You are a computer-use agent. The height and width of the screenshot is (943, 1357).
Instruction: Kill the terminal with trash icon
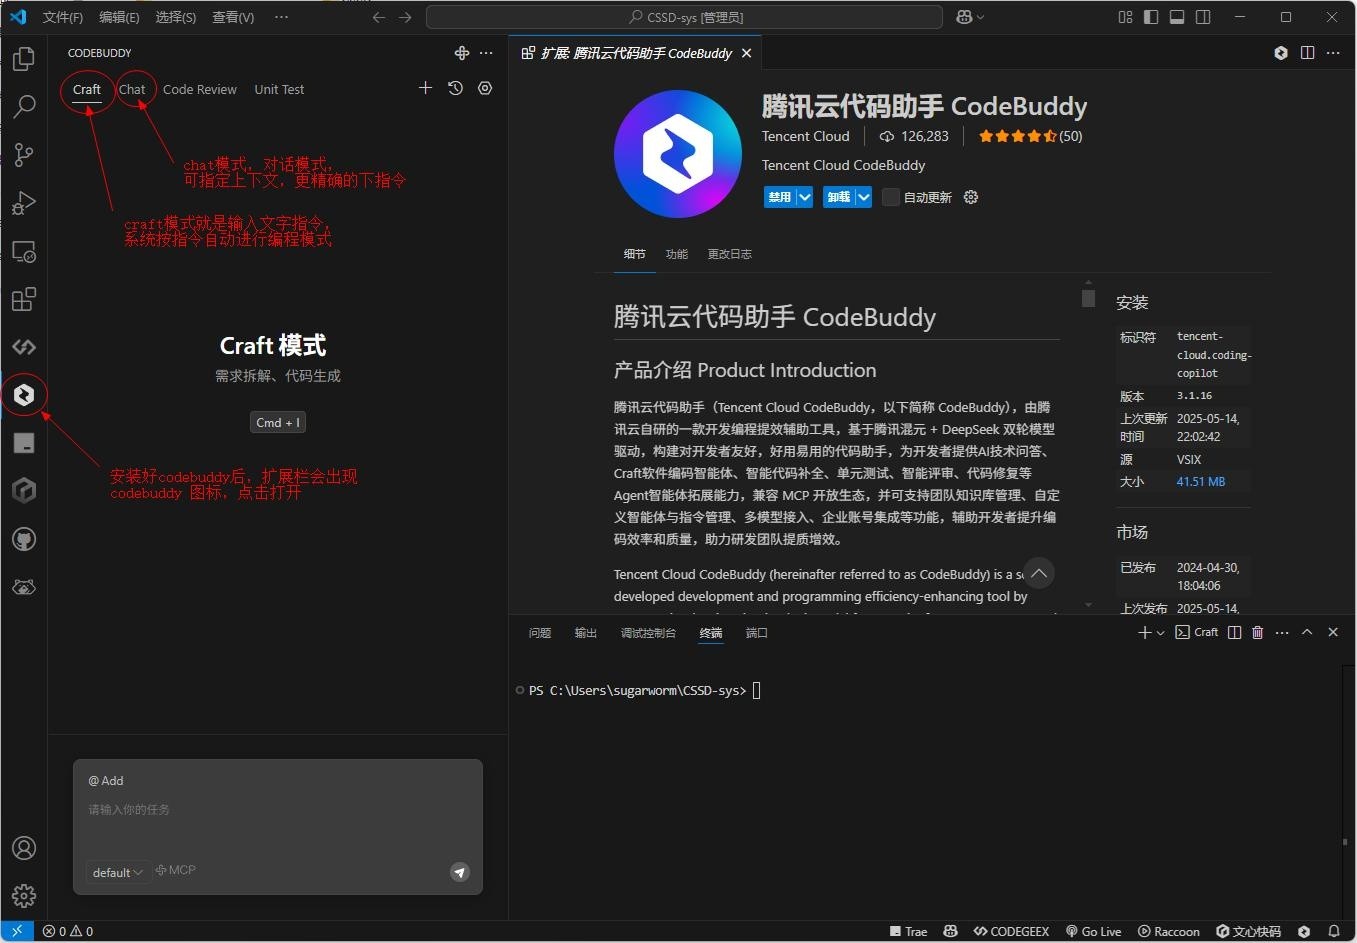(1258, 632)
